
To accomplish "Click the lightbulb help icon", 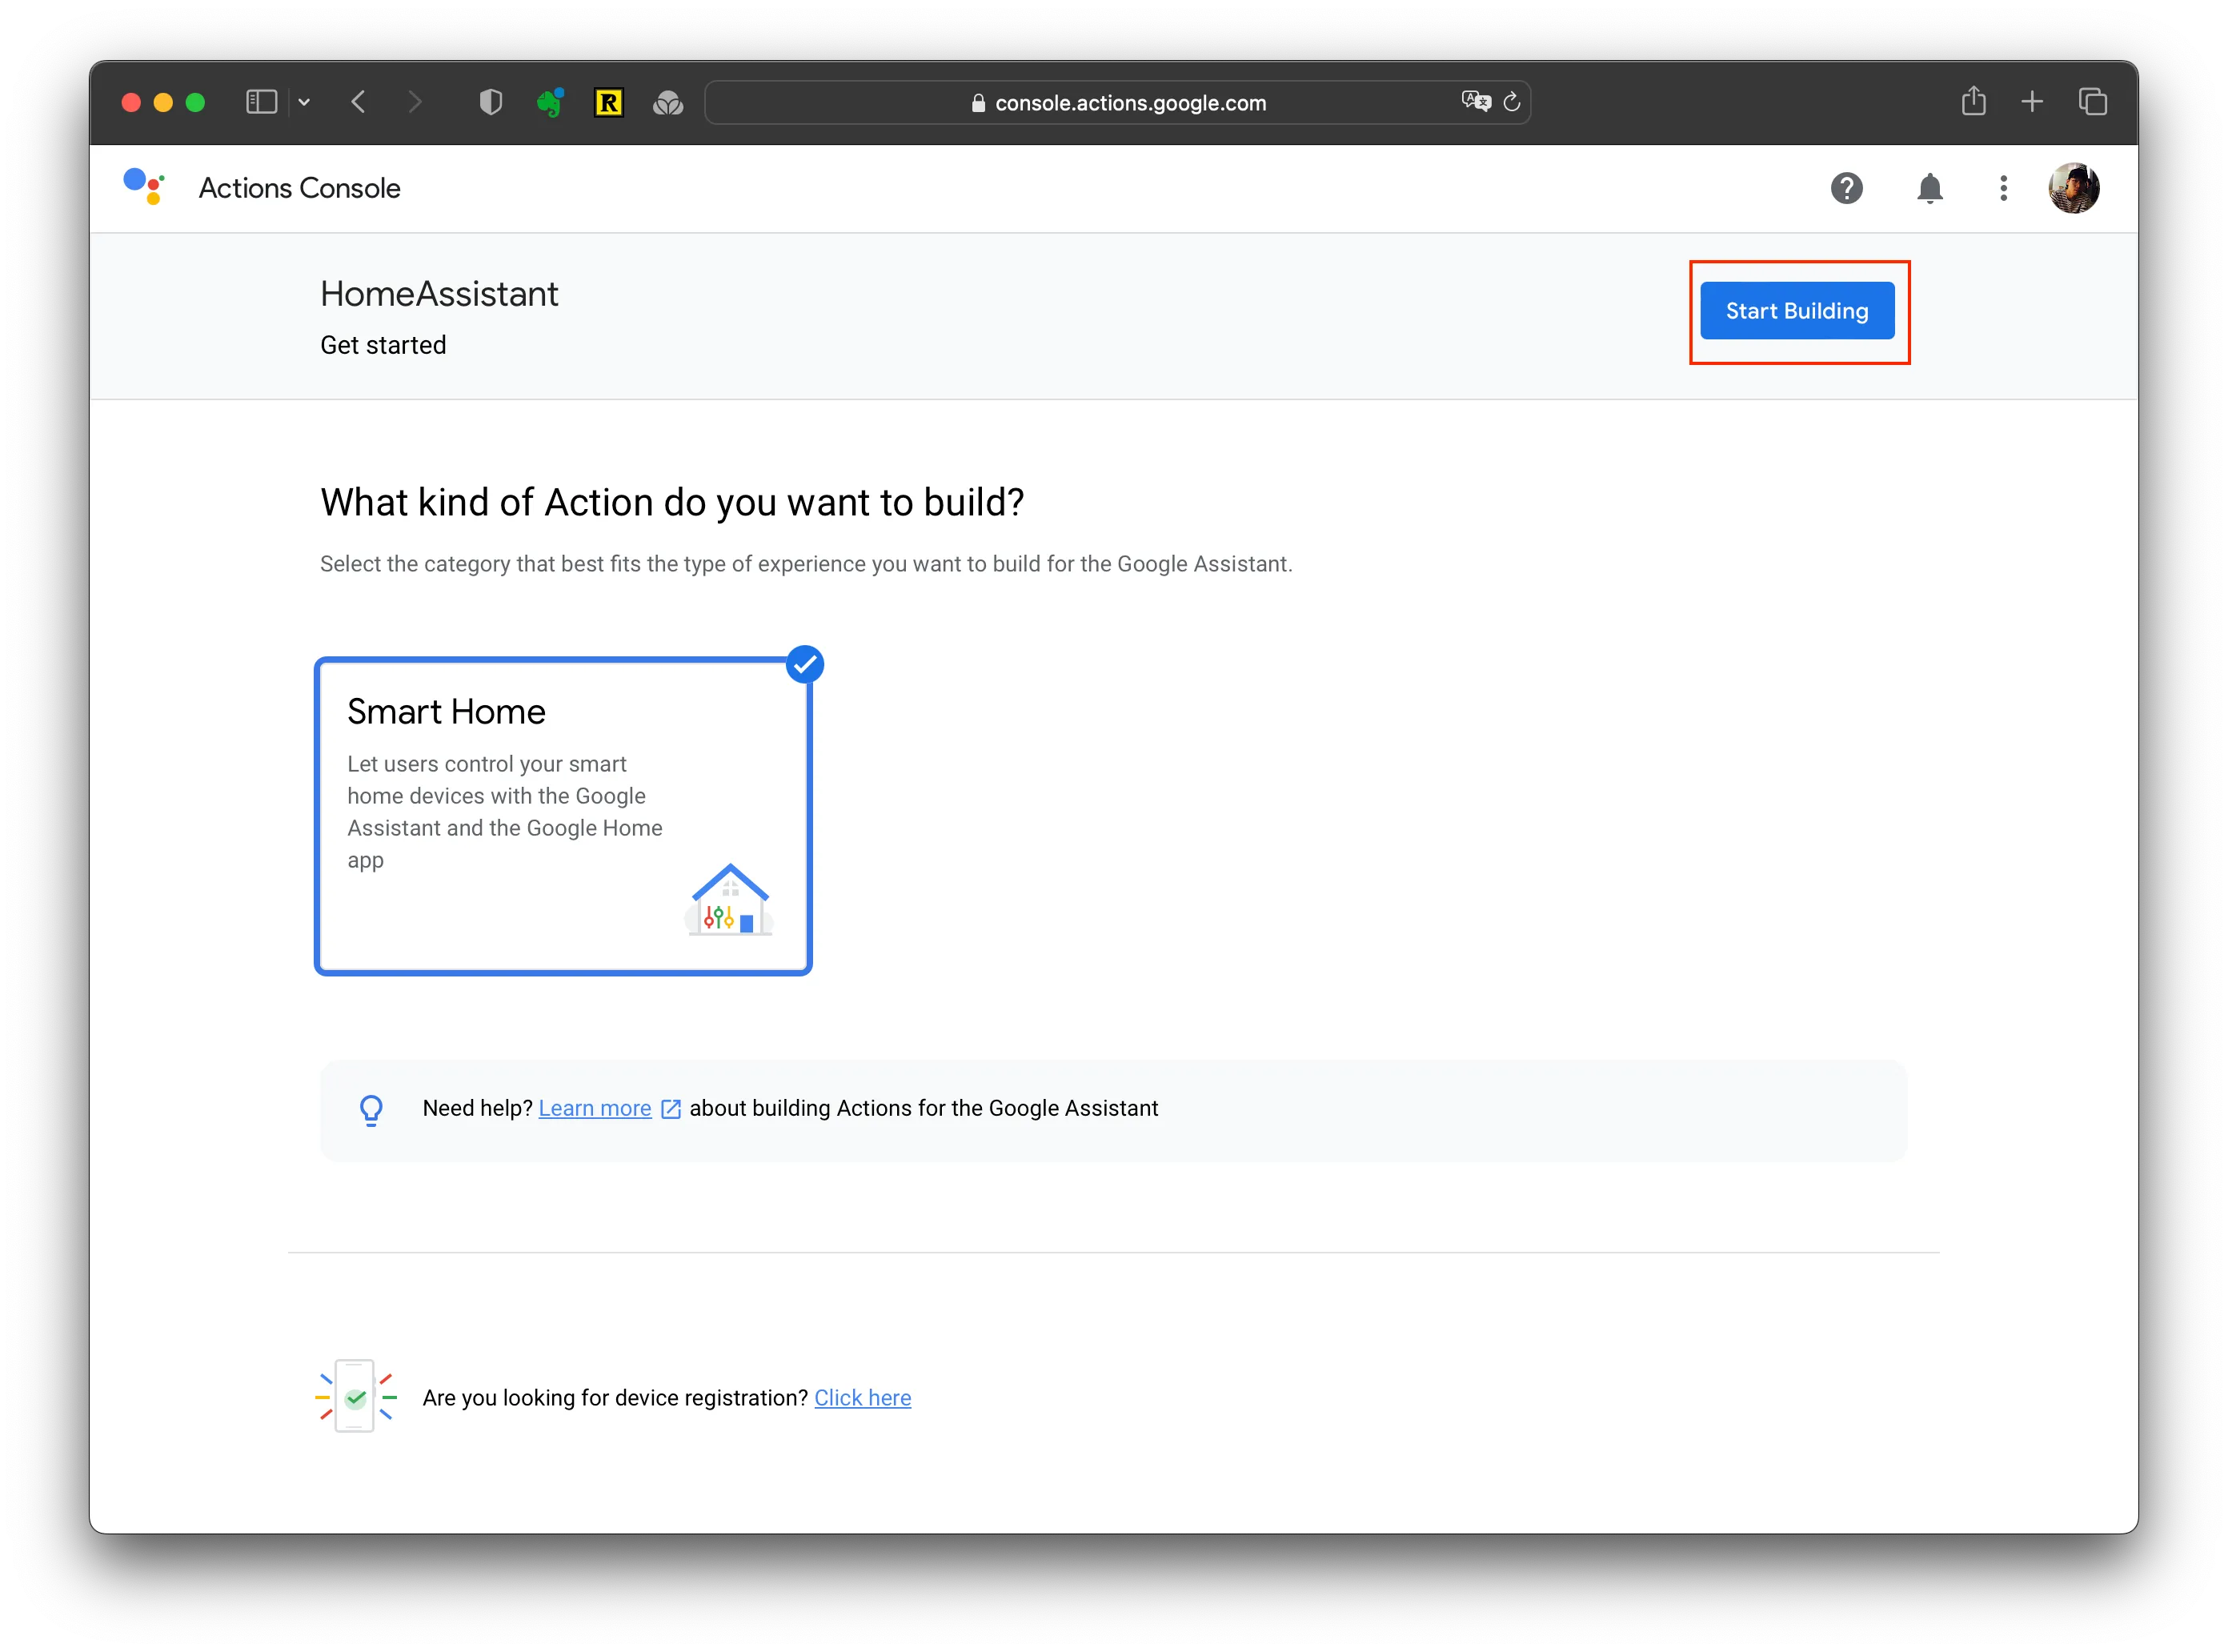I will pyautogui.click(x=371, y=1110).
